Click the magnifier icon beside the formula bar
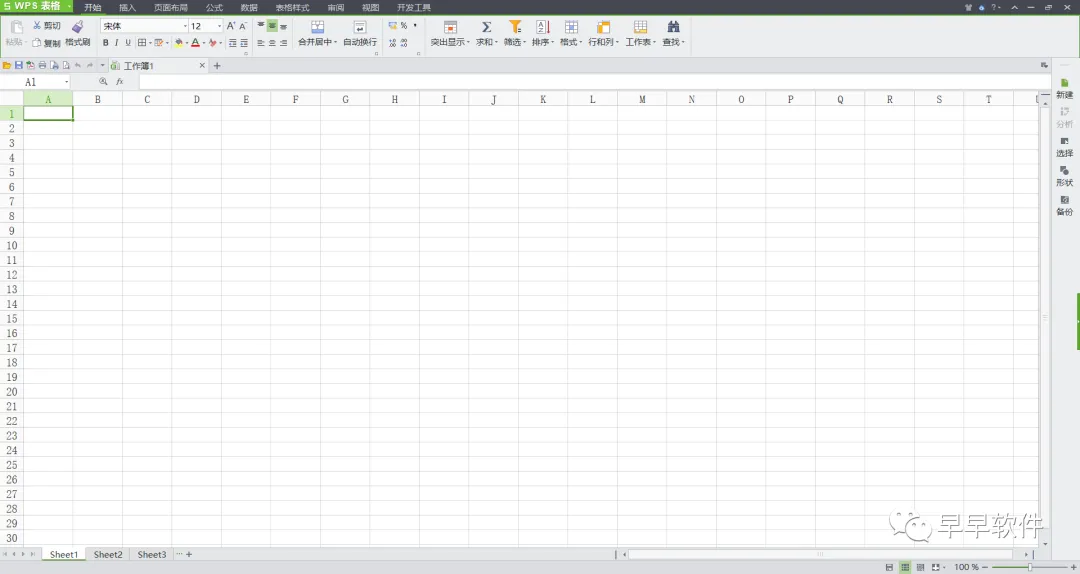This screenshot has height=574, width=1080. tap(103, 81)
